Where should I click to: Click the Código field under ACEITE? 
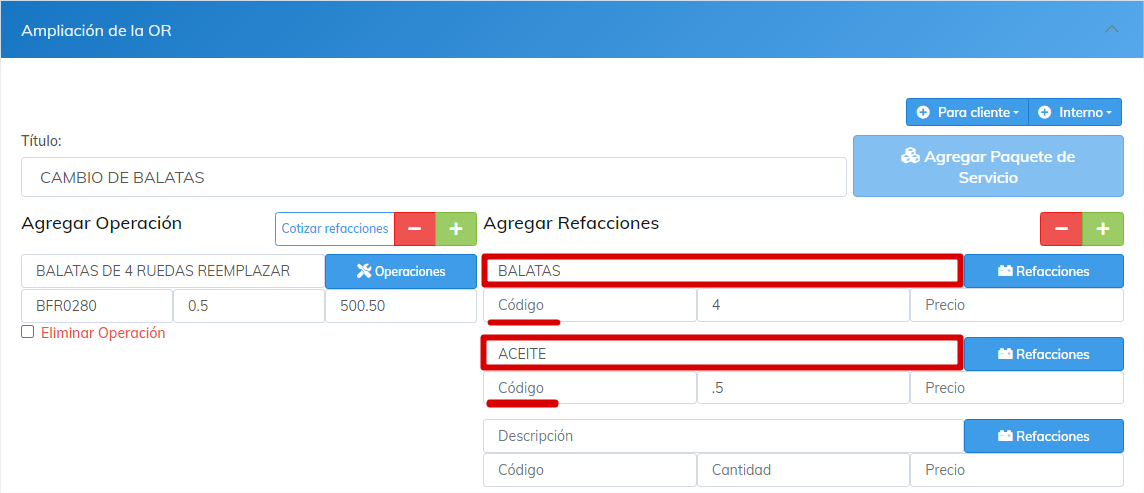pos(589,388)
